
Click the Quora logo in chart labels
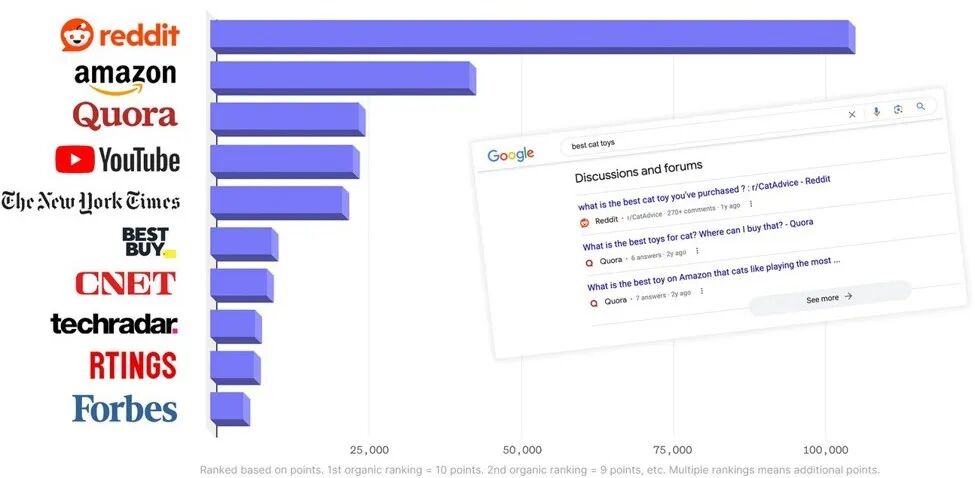tap(124, 116)
